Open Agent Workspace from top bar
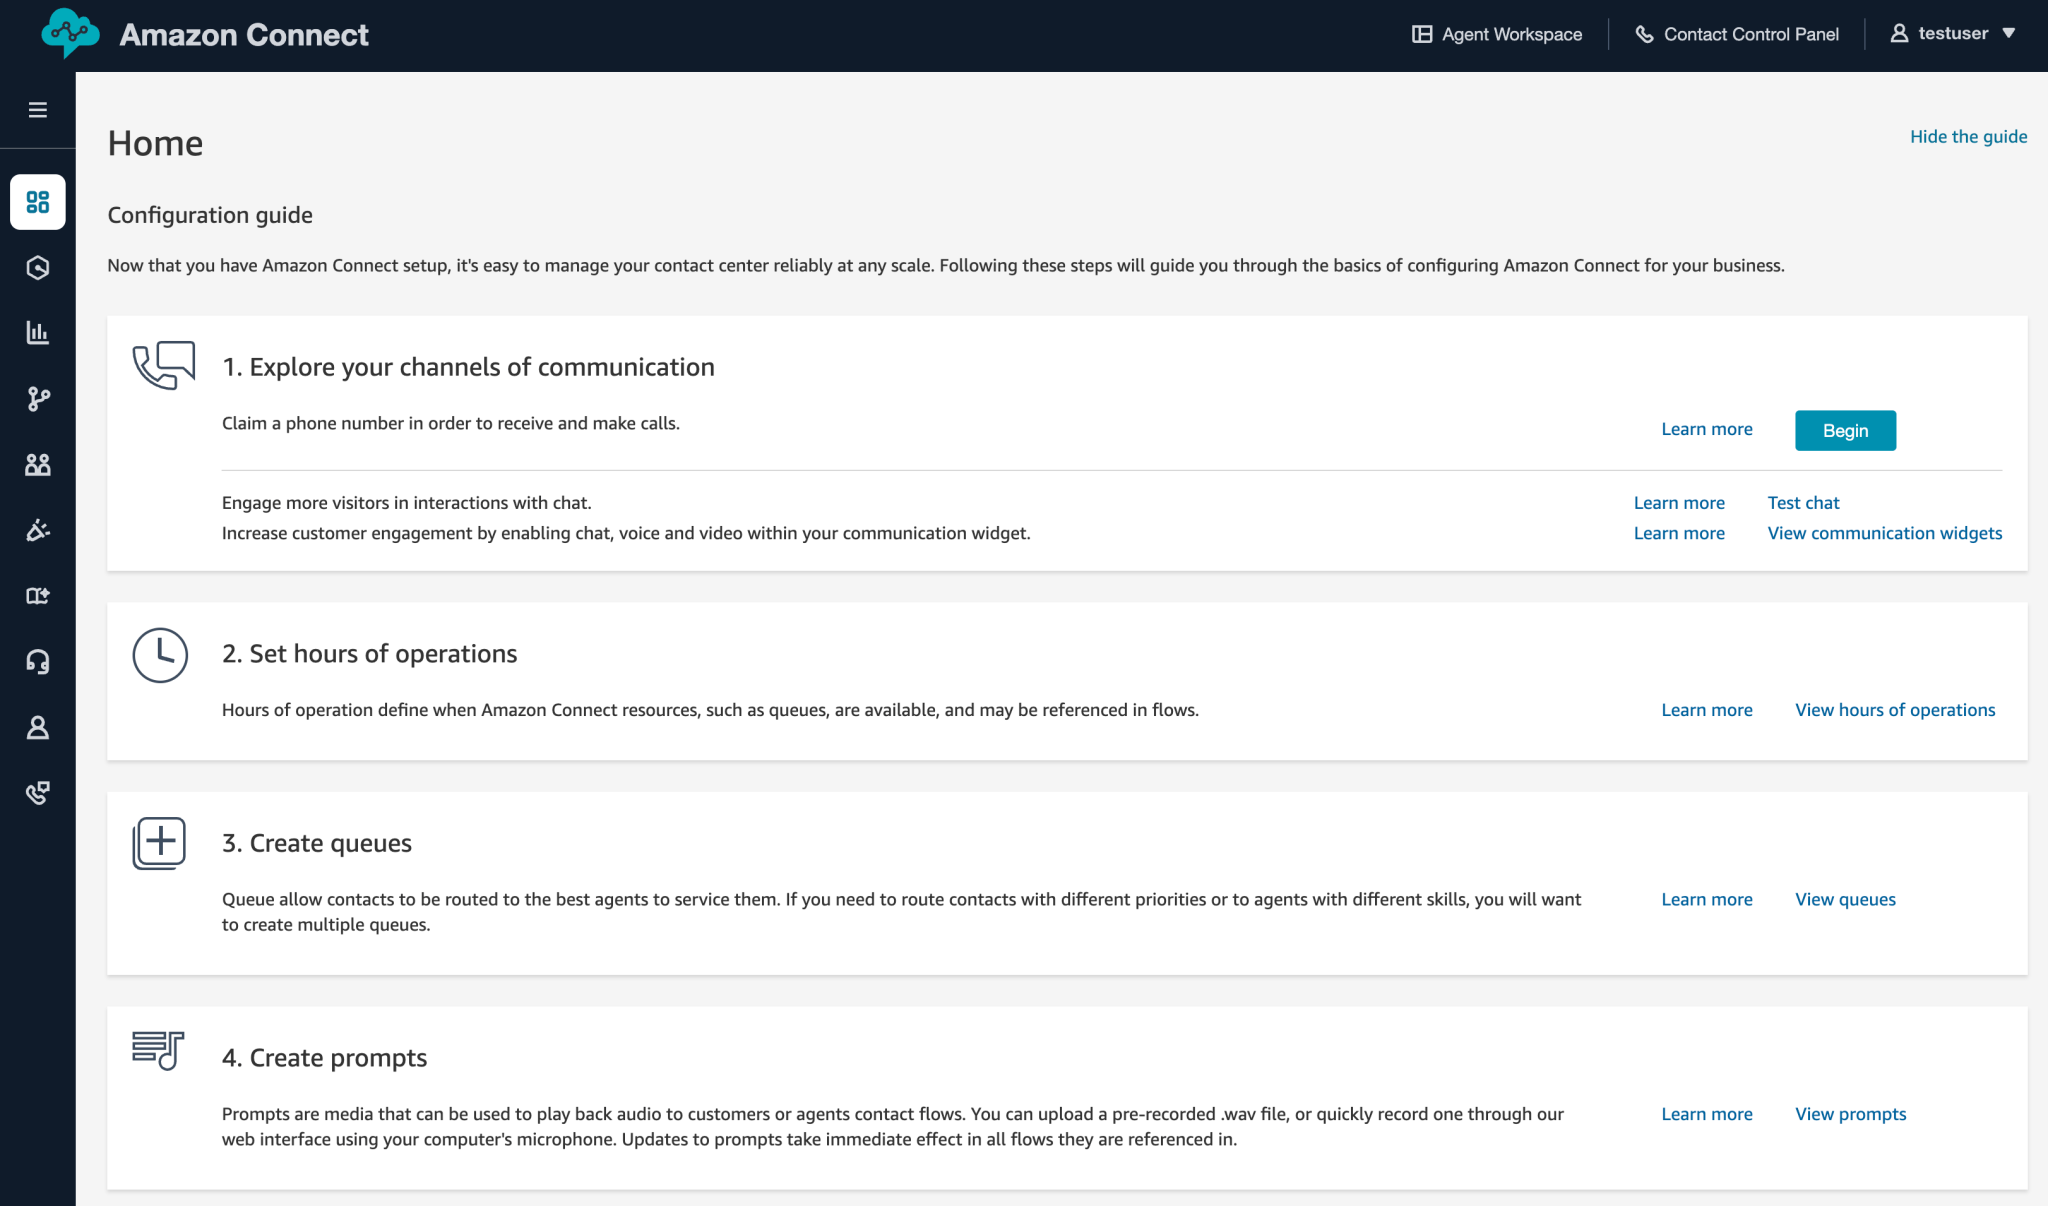 coord(1495,33)
